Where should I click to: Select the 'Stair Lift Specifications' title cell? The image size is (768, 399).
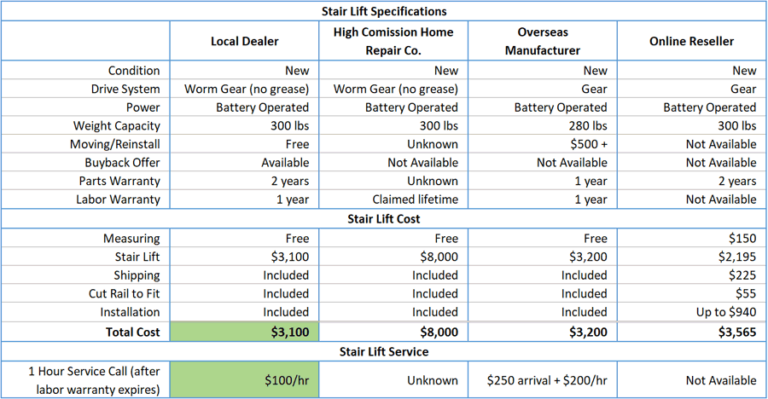point(384,11)
